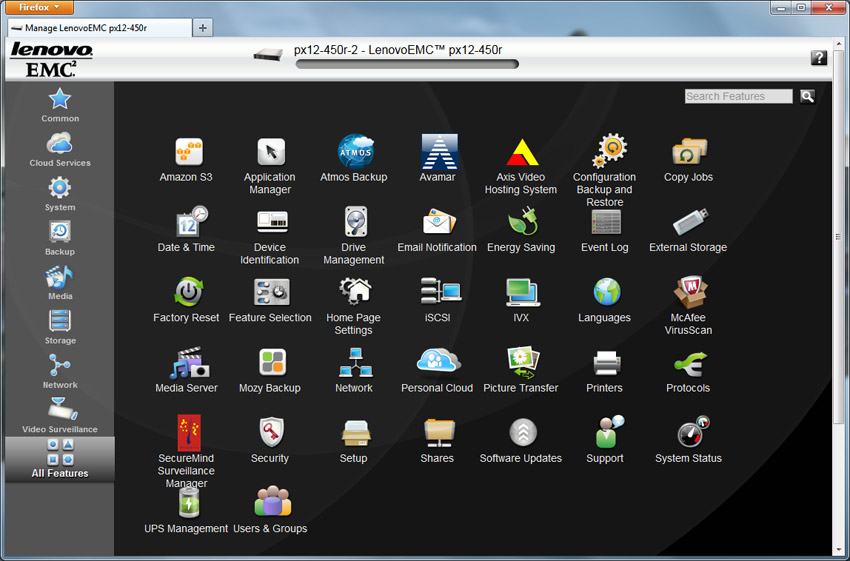Screen dimensions: 850x561
Task: Select the Network category in sidebar
Action: pyautogui.click(x=60, y=372)
